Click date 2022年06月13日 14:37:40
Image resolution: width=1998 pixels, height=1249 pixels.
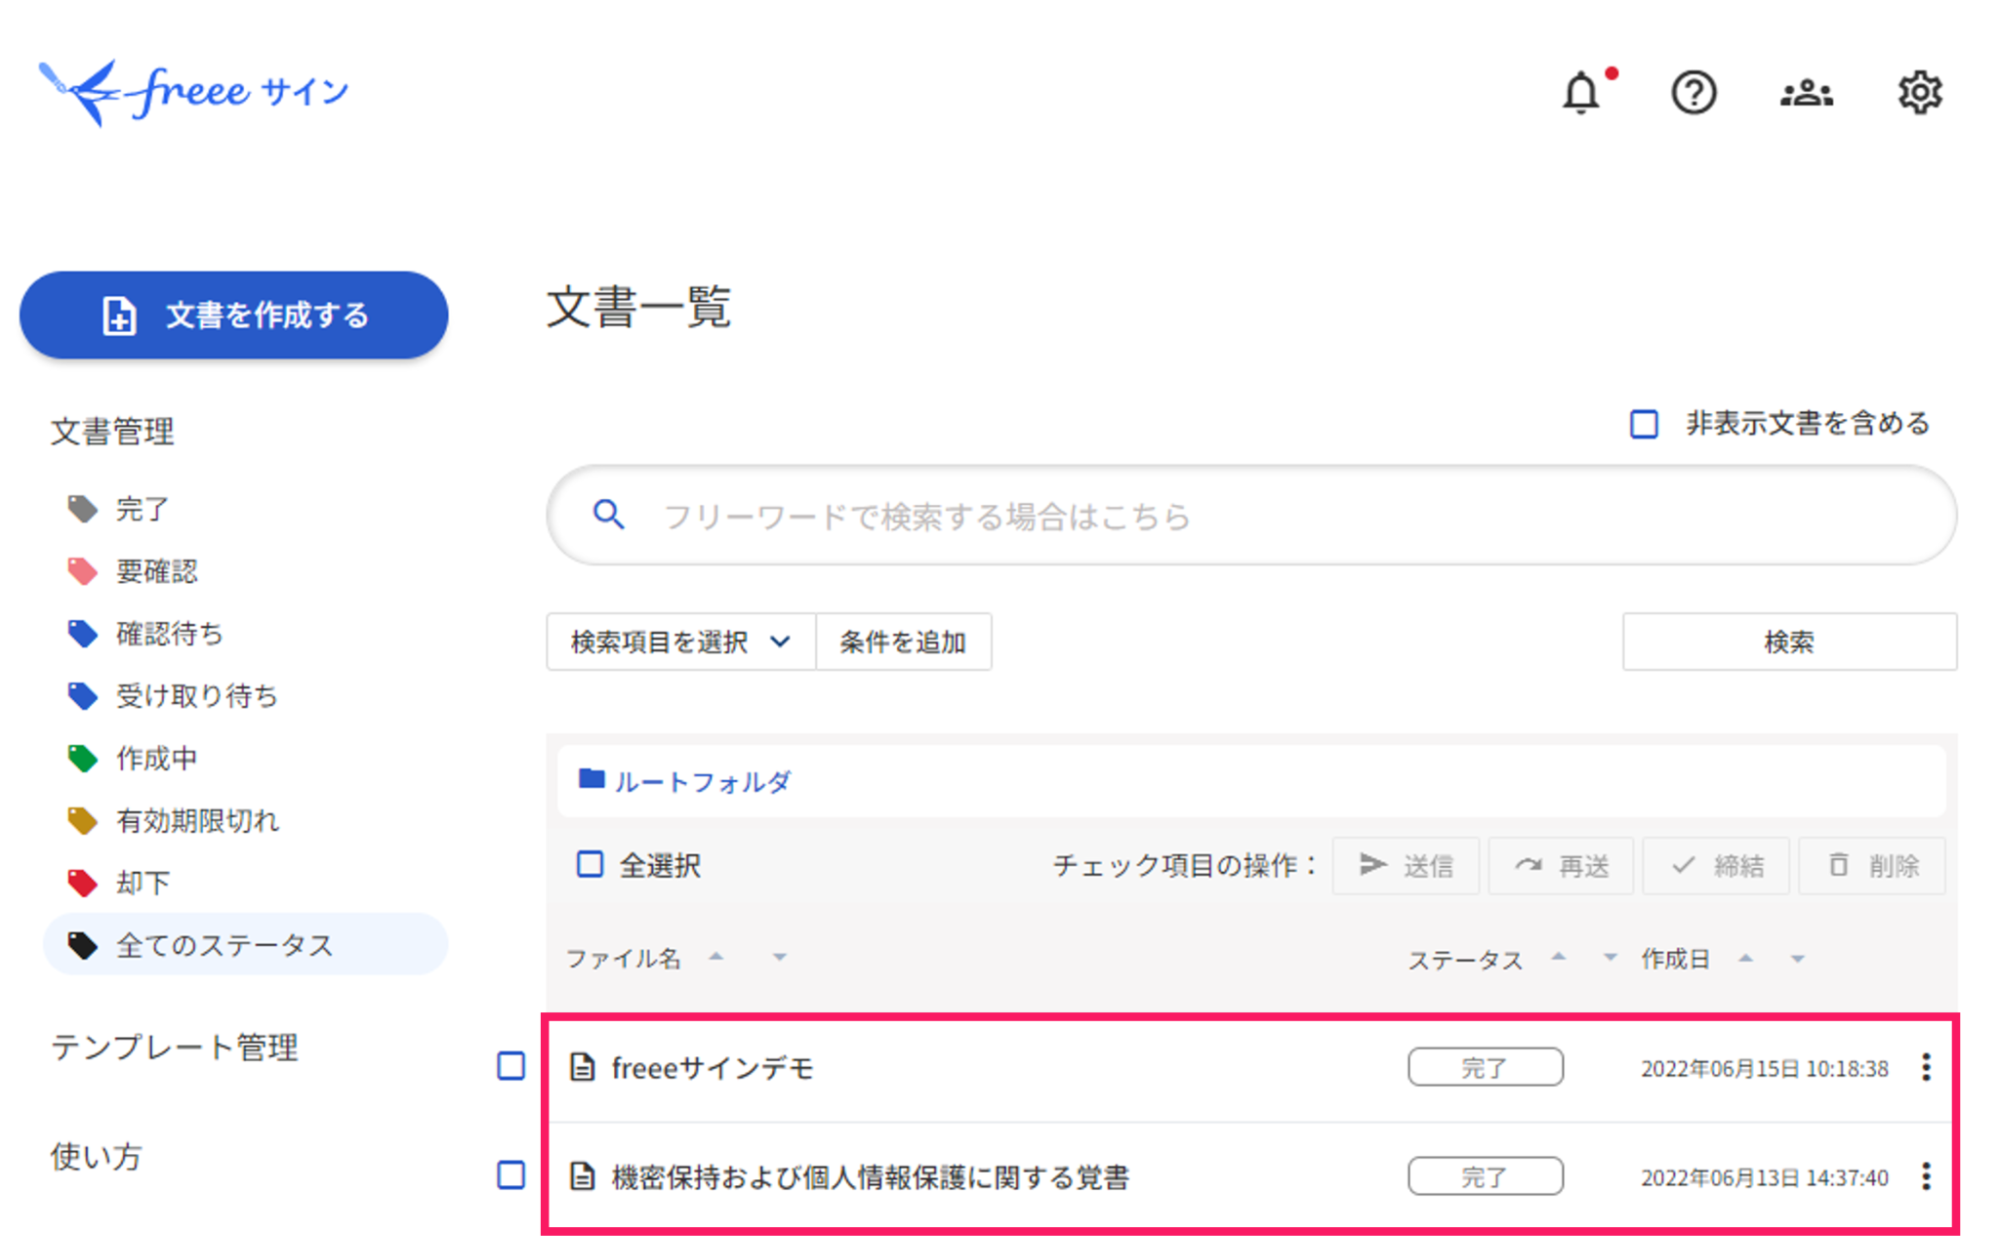pyautogui.click(x=1764, y=1178)
